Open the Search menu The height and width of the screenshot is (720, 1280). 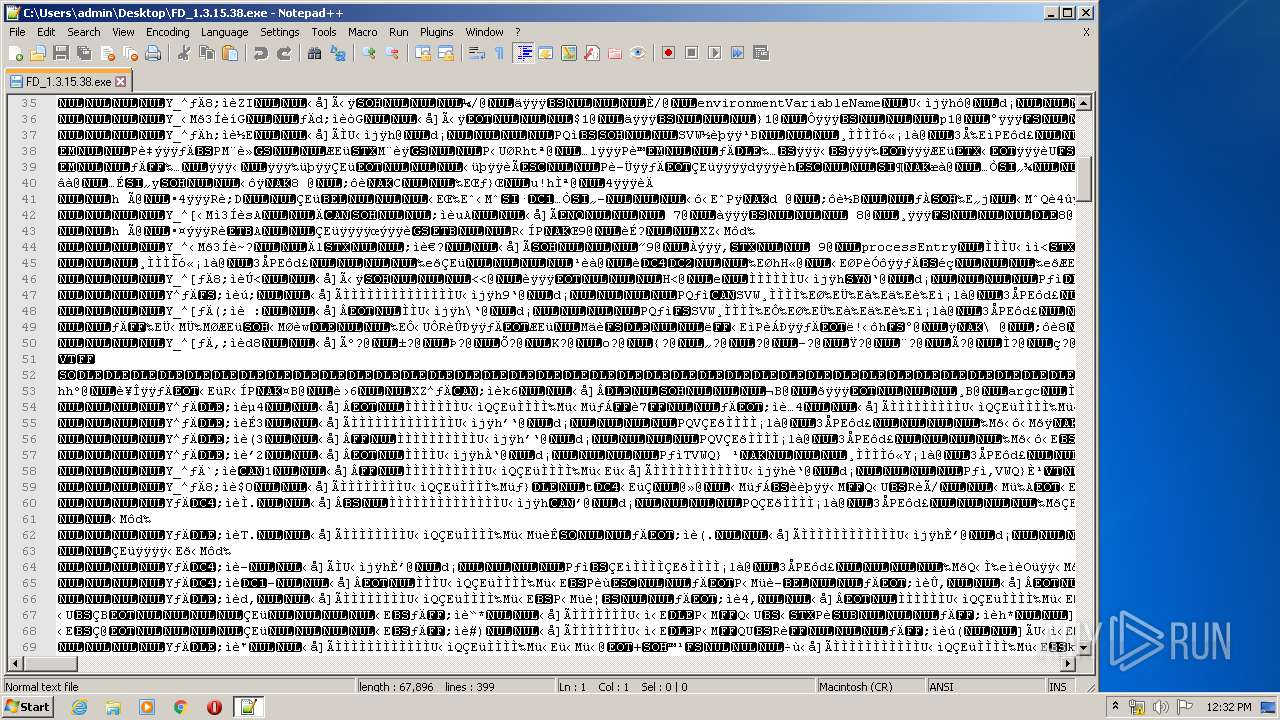pos(84,32)
